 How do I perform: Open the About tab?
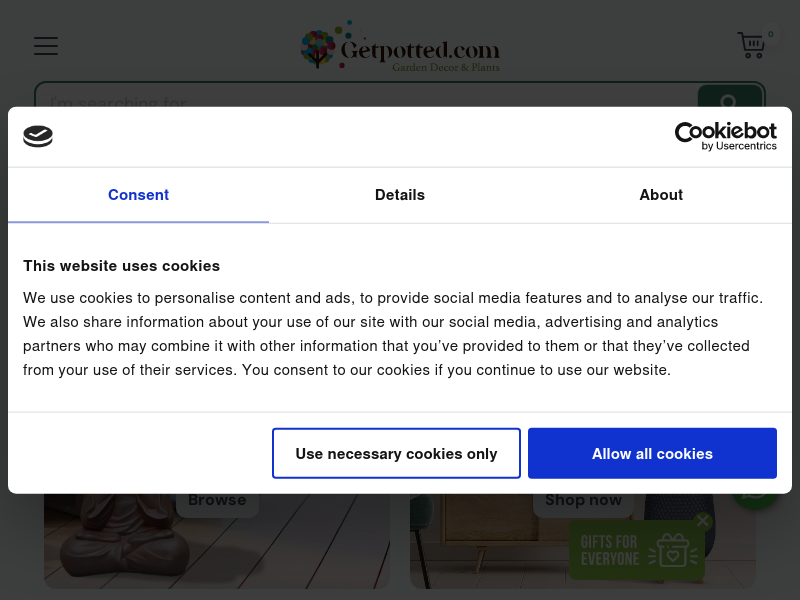point(661,195)
